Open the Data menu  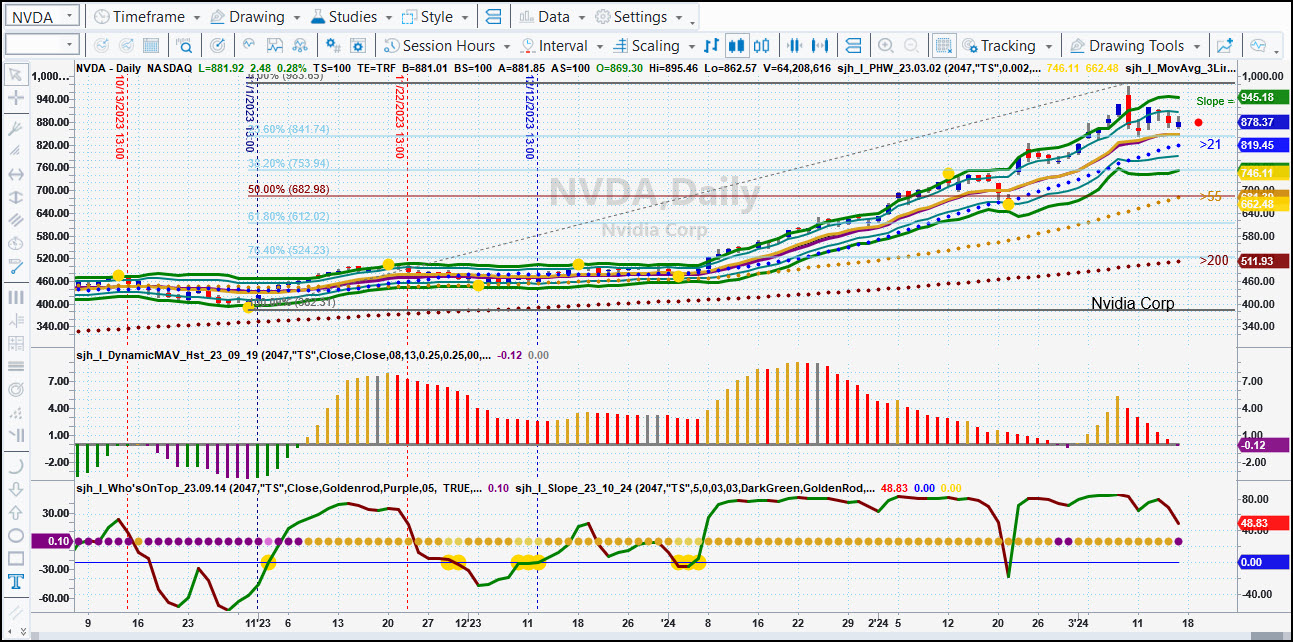pyautogui.click(x=553, y=17)
